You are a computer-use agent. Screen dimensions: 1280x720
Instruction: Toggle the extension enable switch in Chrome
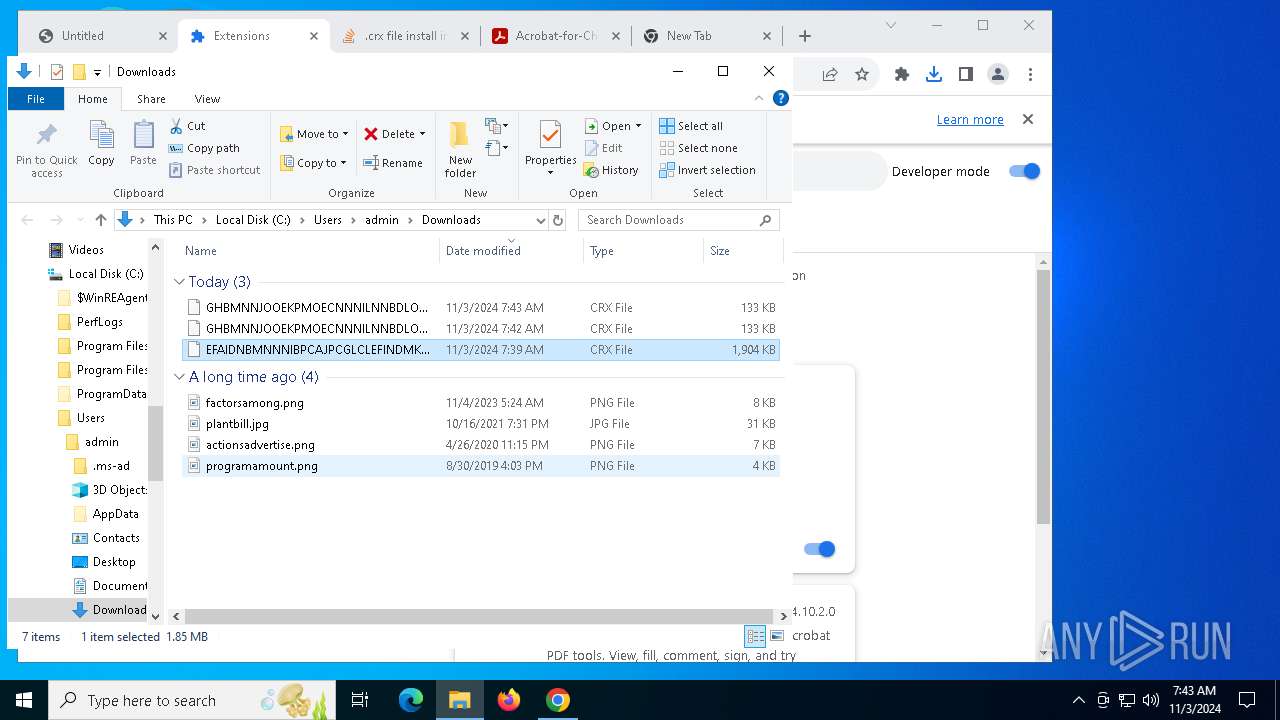pyautogui.click(x=819, y=549)
